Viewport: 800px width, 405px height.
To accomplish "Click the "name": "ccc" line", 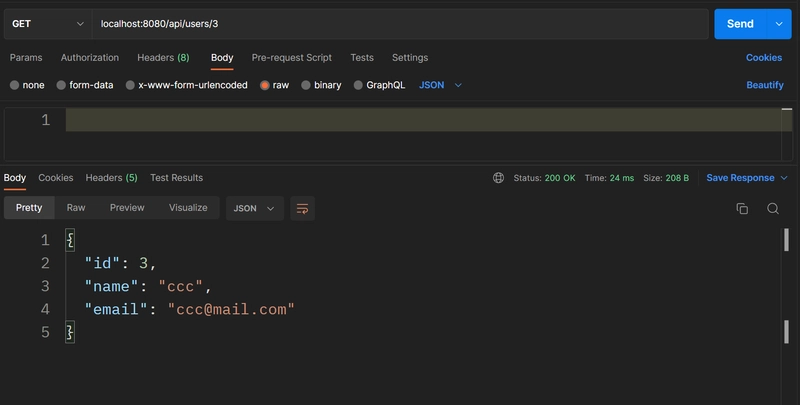I will (x=148, y=286).
